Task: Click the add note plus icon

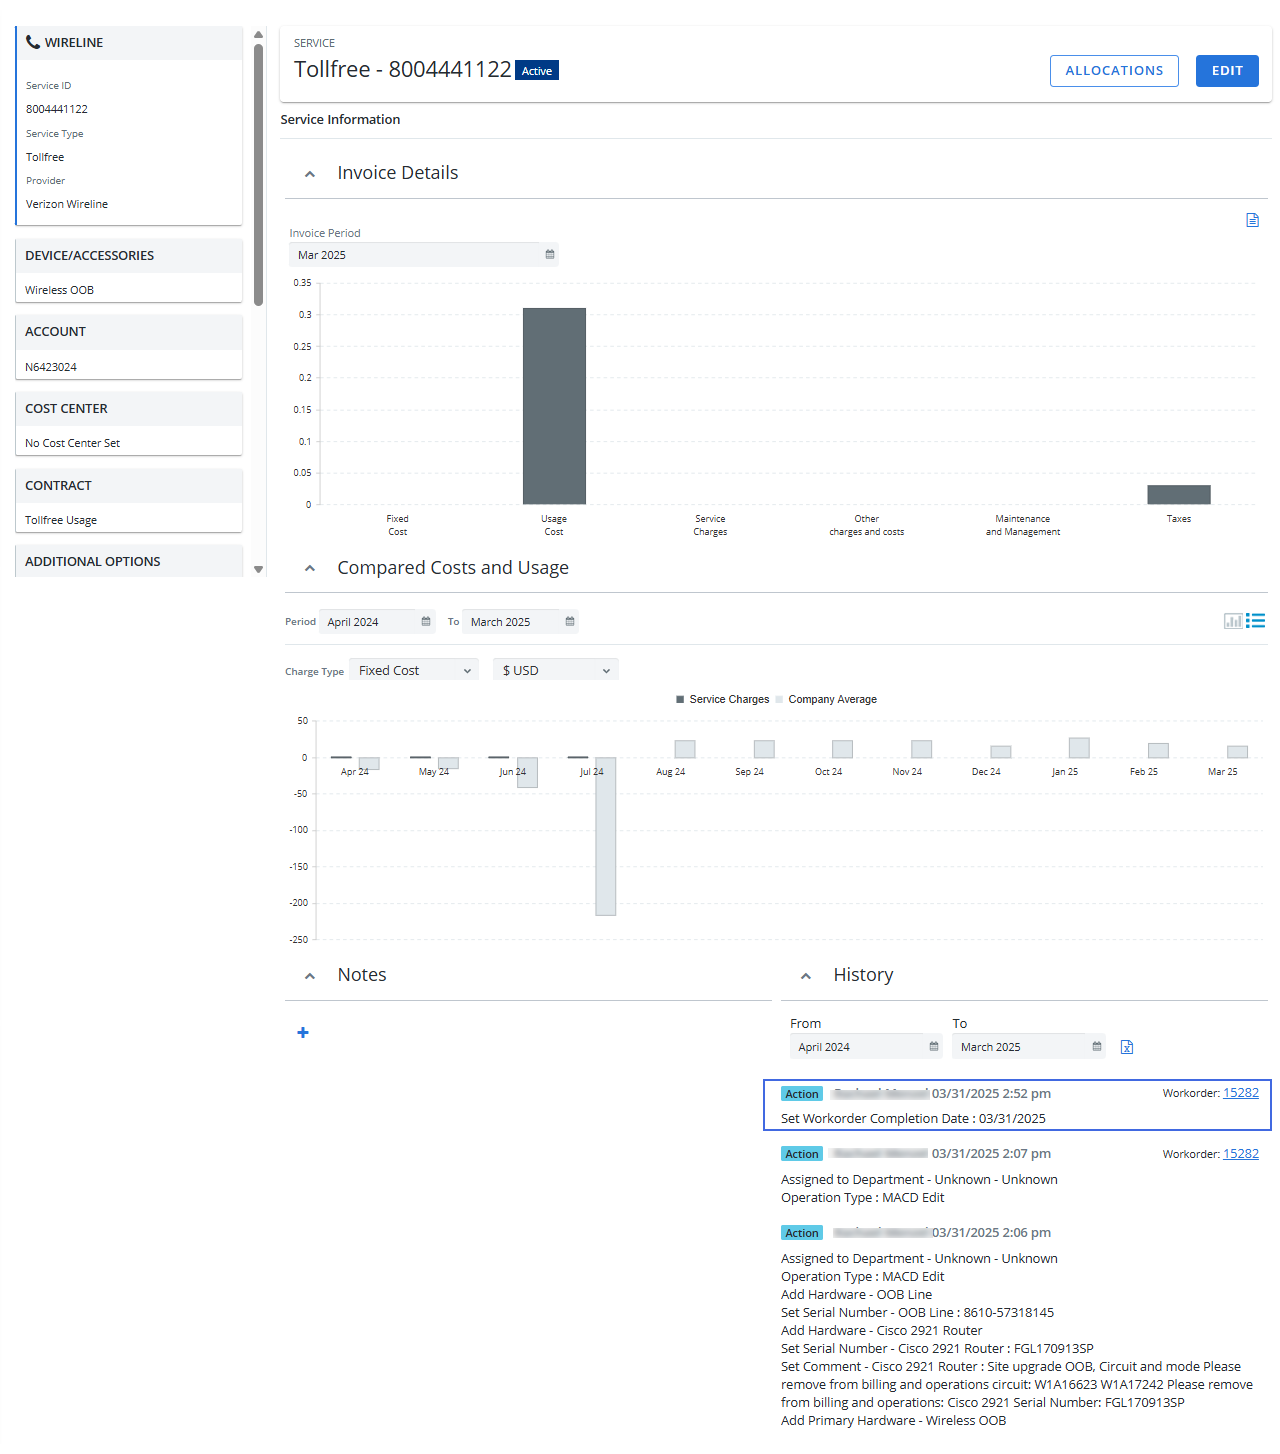Action: [x=303, y=1032]
